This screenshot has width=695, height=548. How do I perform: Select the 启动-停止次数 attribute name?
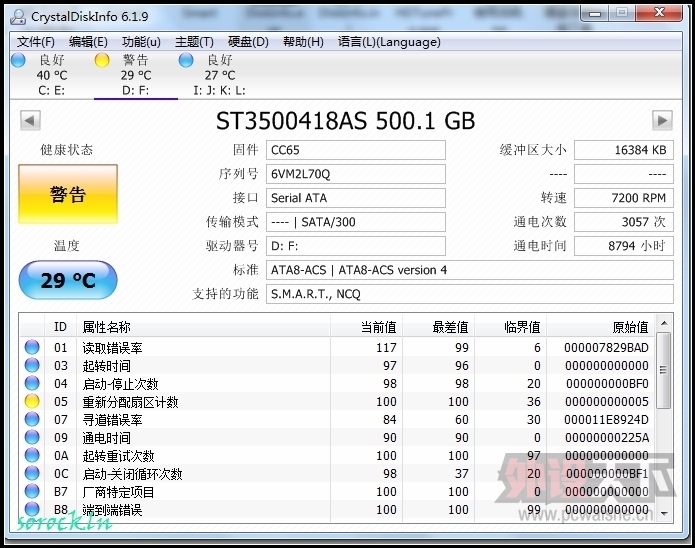coord(120,384)
